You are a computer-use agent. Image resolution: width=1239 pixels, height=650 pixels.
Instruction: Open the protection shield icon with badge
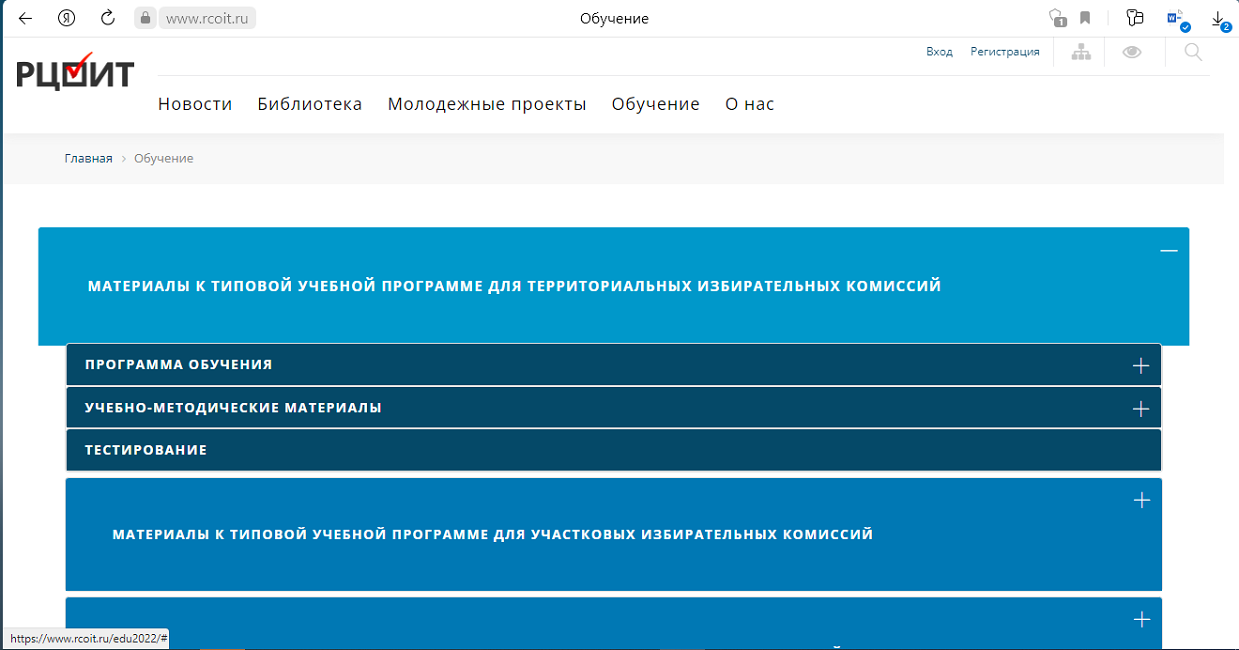click(1057, 18)
